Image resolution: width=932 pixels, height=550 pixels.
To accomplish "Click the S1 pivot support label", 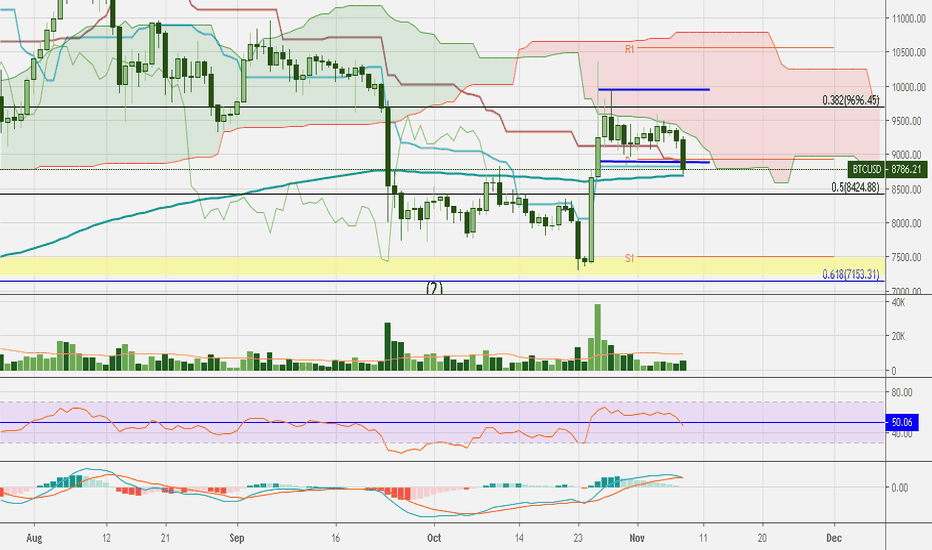I will click(629, 258).
